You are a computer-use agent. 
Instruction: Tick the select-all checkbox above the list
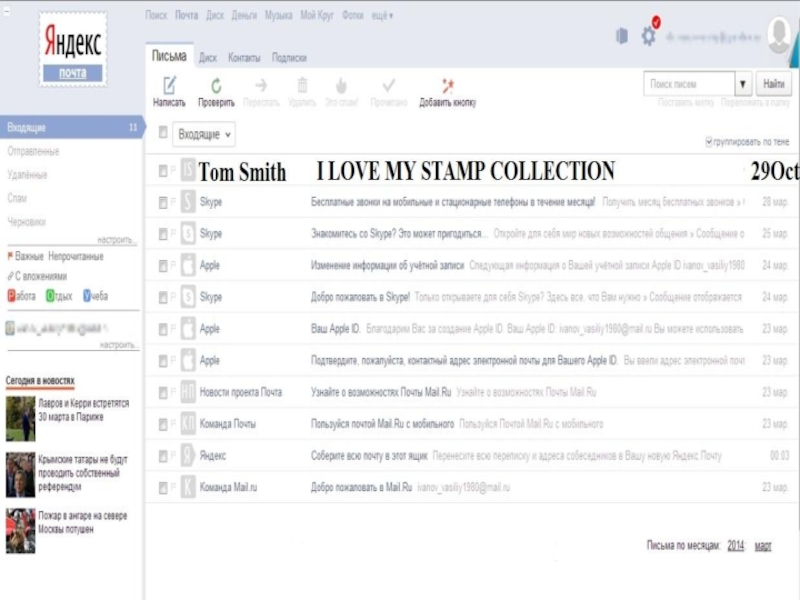[163, 133]
